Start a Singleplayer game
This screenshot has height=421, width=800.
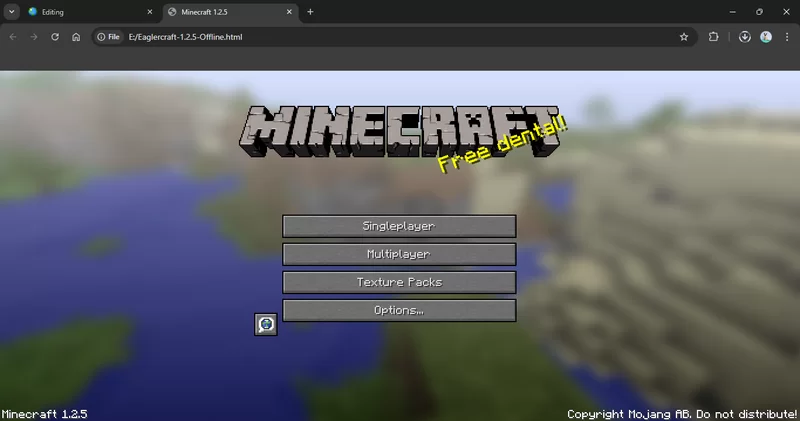coord(399,226)
